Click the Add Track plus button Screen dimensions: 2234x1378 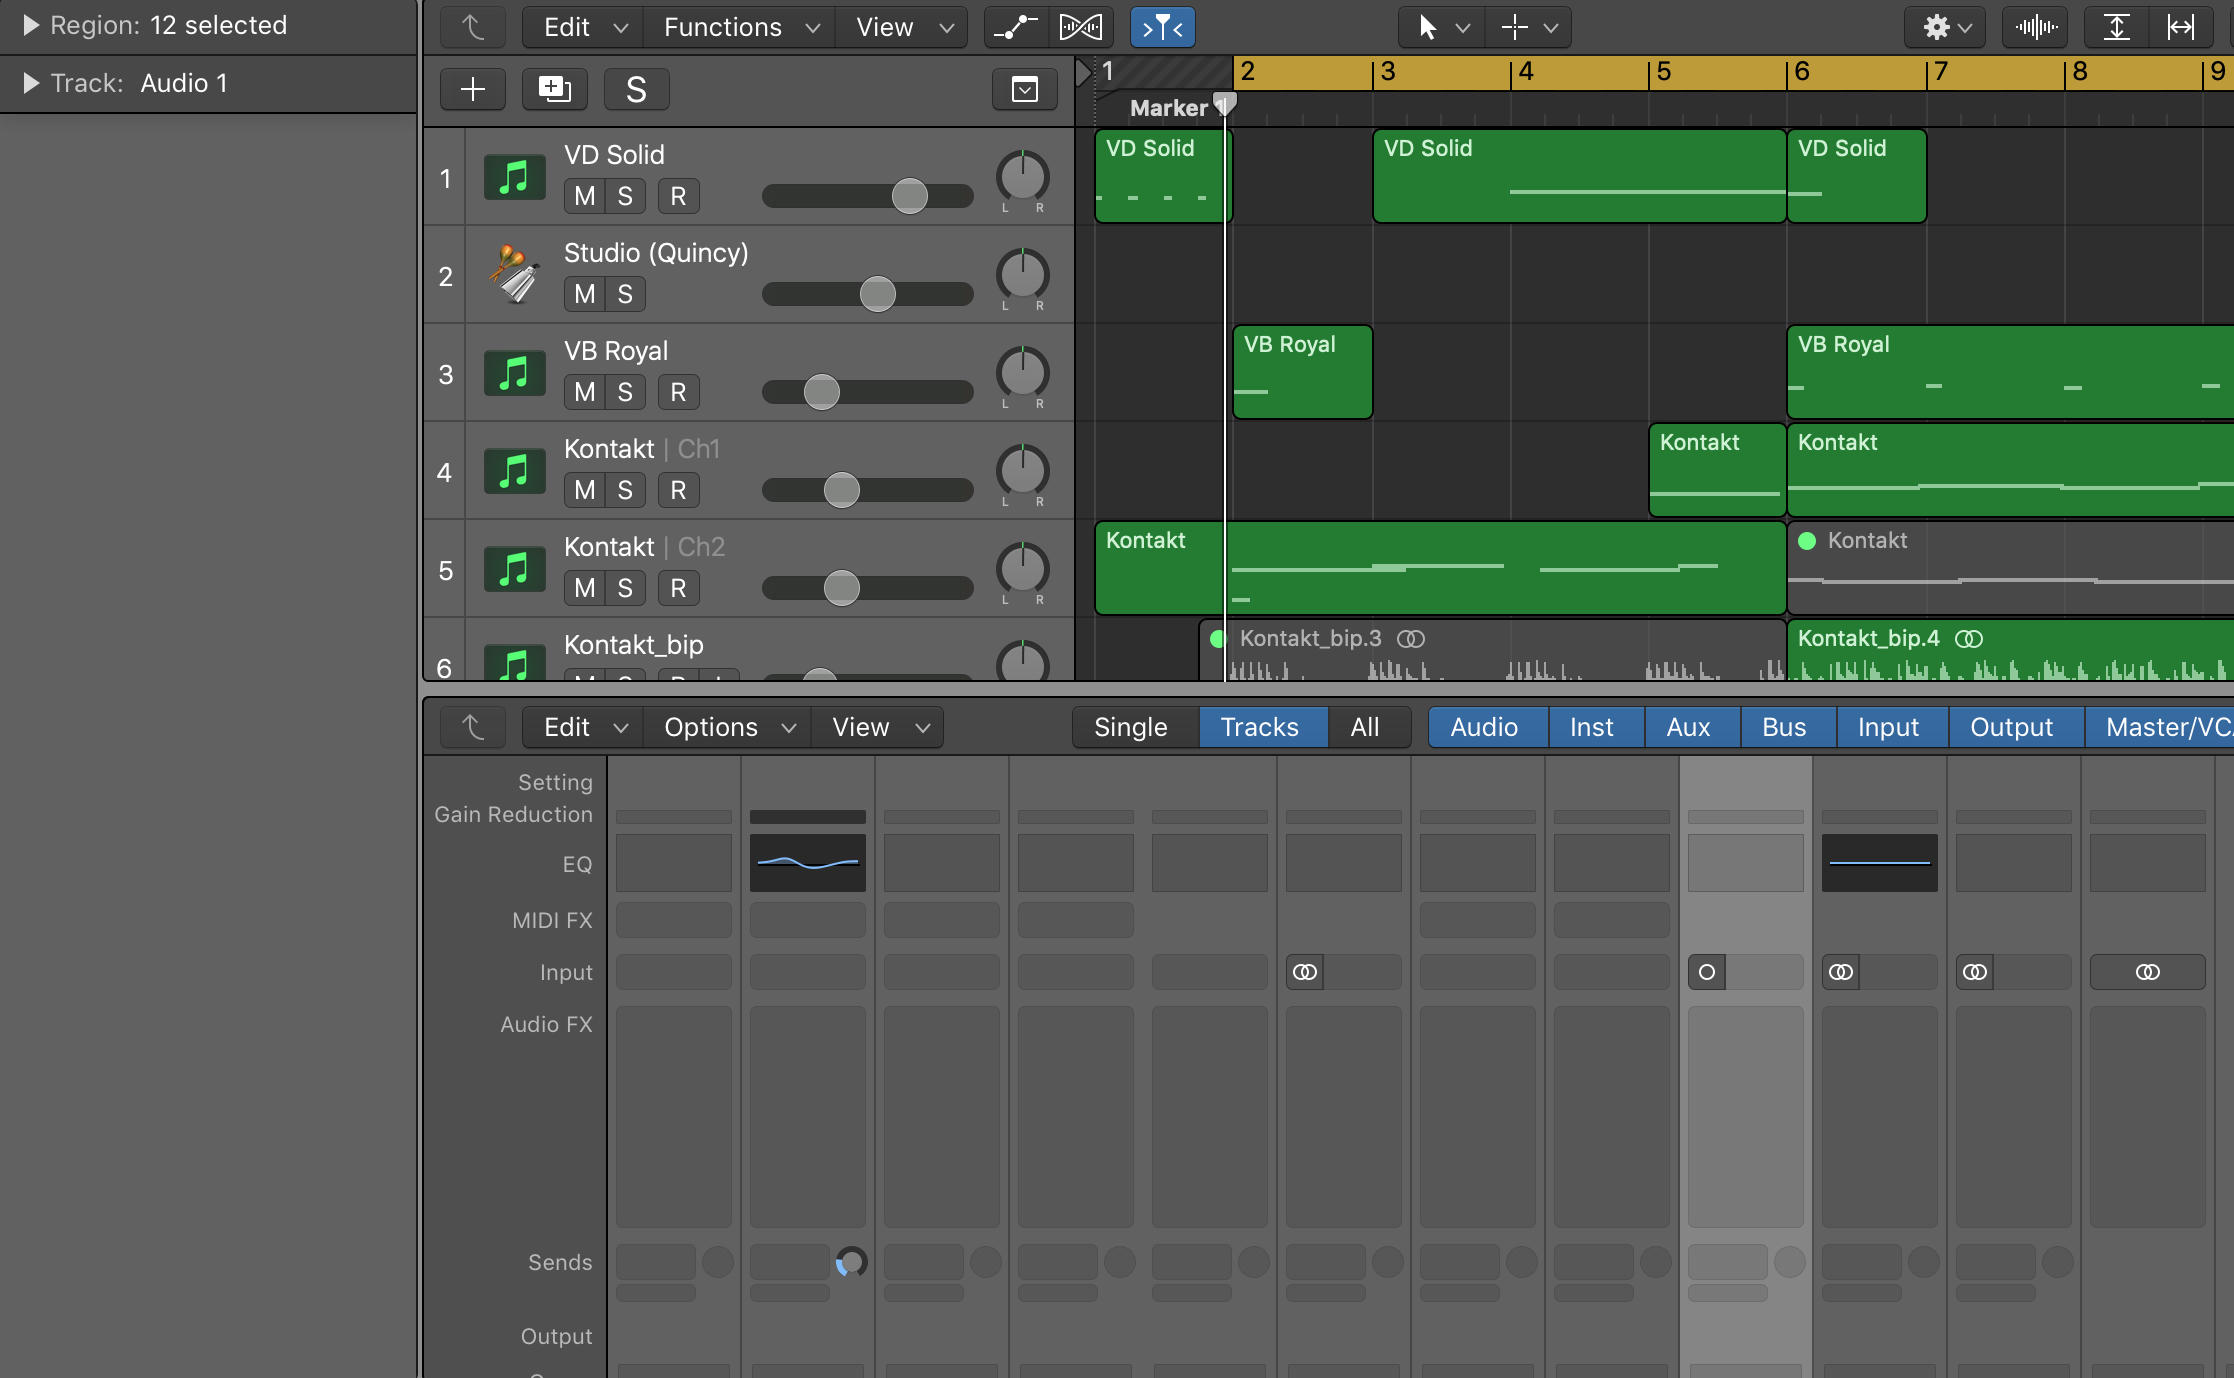click(x=472, y=90)
